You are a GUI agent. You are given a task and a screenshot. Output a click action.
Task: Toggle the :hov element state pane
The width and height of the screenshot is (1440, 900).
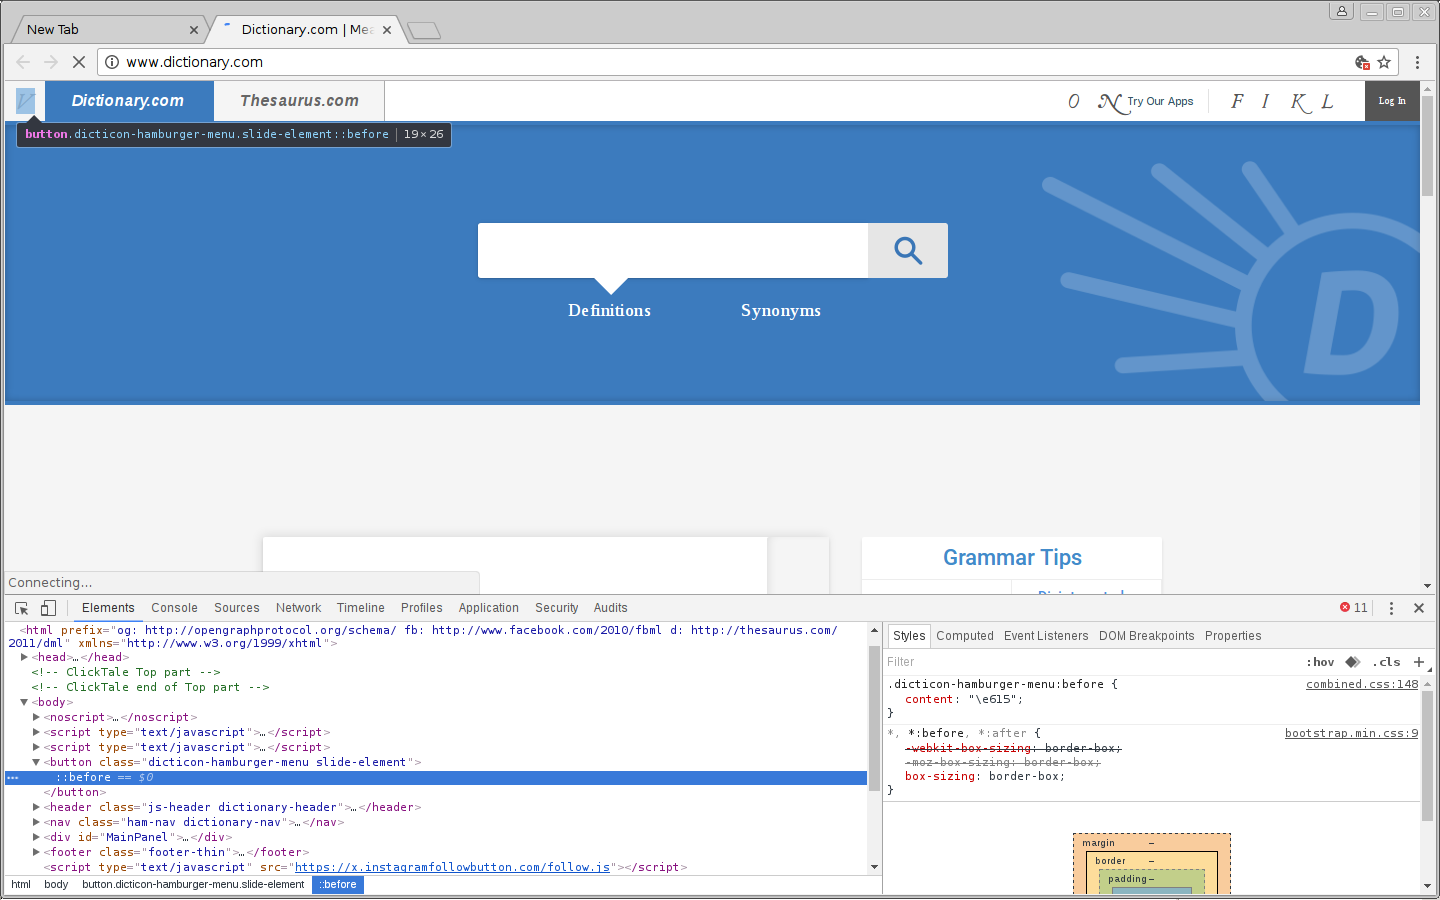tap(1320, 662)
